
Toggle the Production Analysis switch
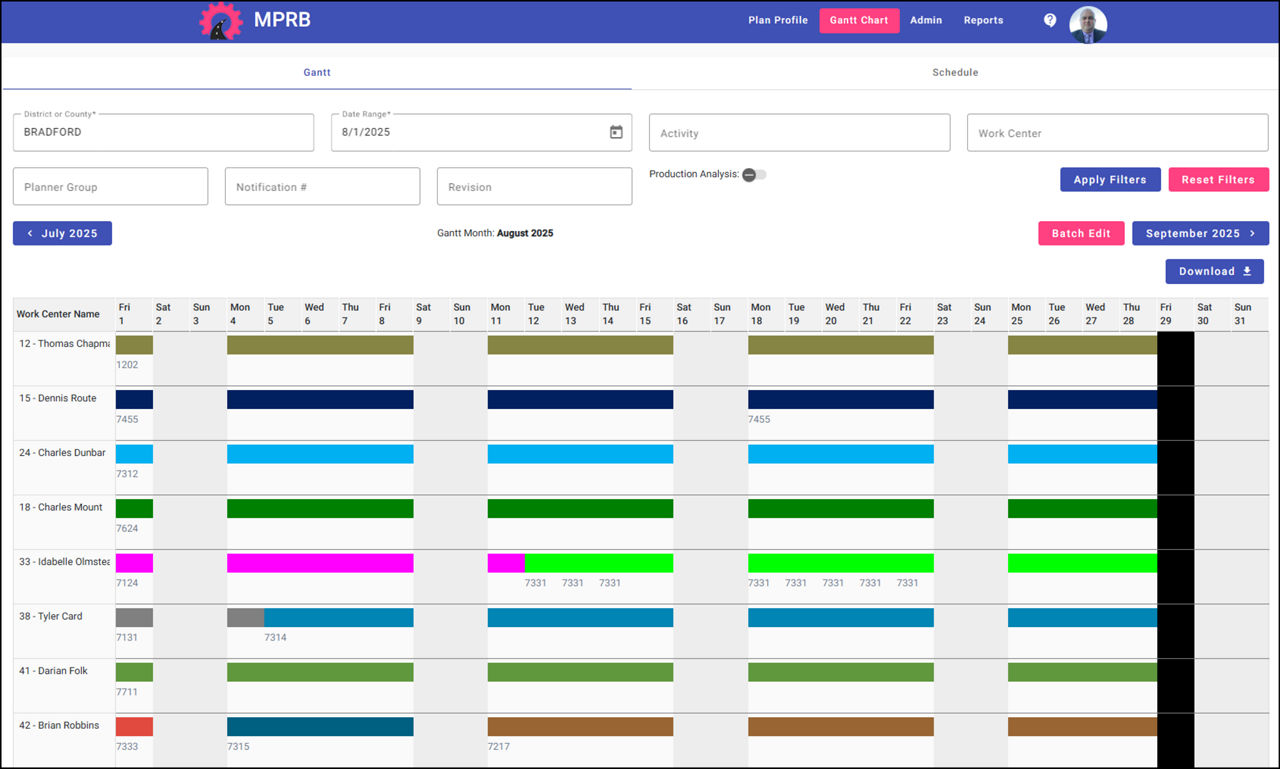pos(756,174)
